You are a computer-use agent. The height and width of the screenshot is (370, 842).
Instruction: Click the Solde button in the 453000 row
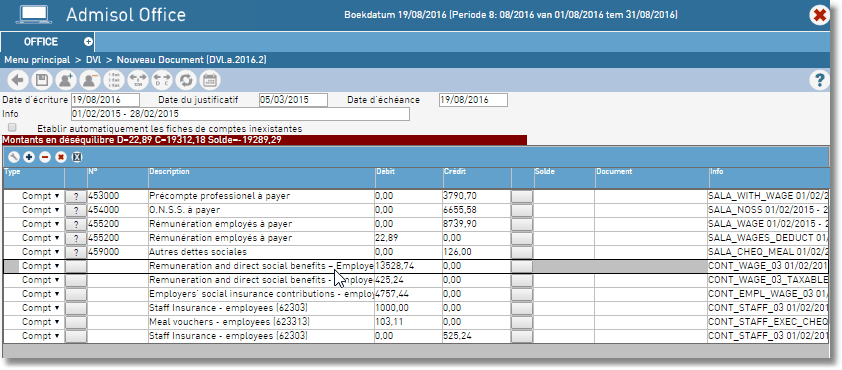click(522, 196)
